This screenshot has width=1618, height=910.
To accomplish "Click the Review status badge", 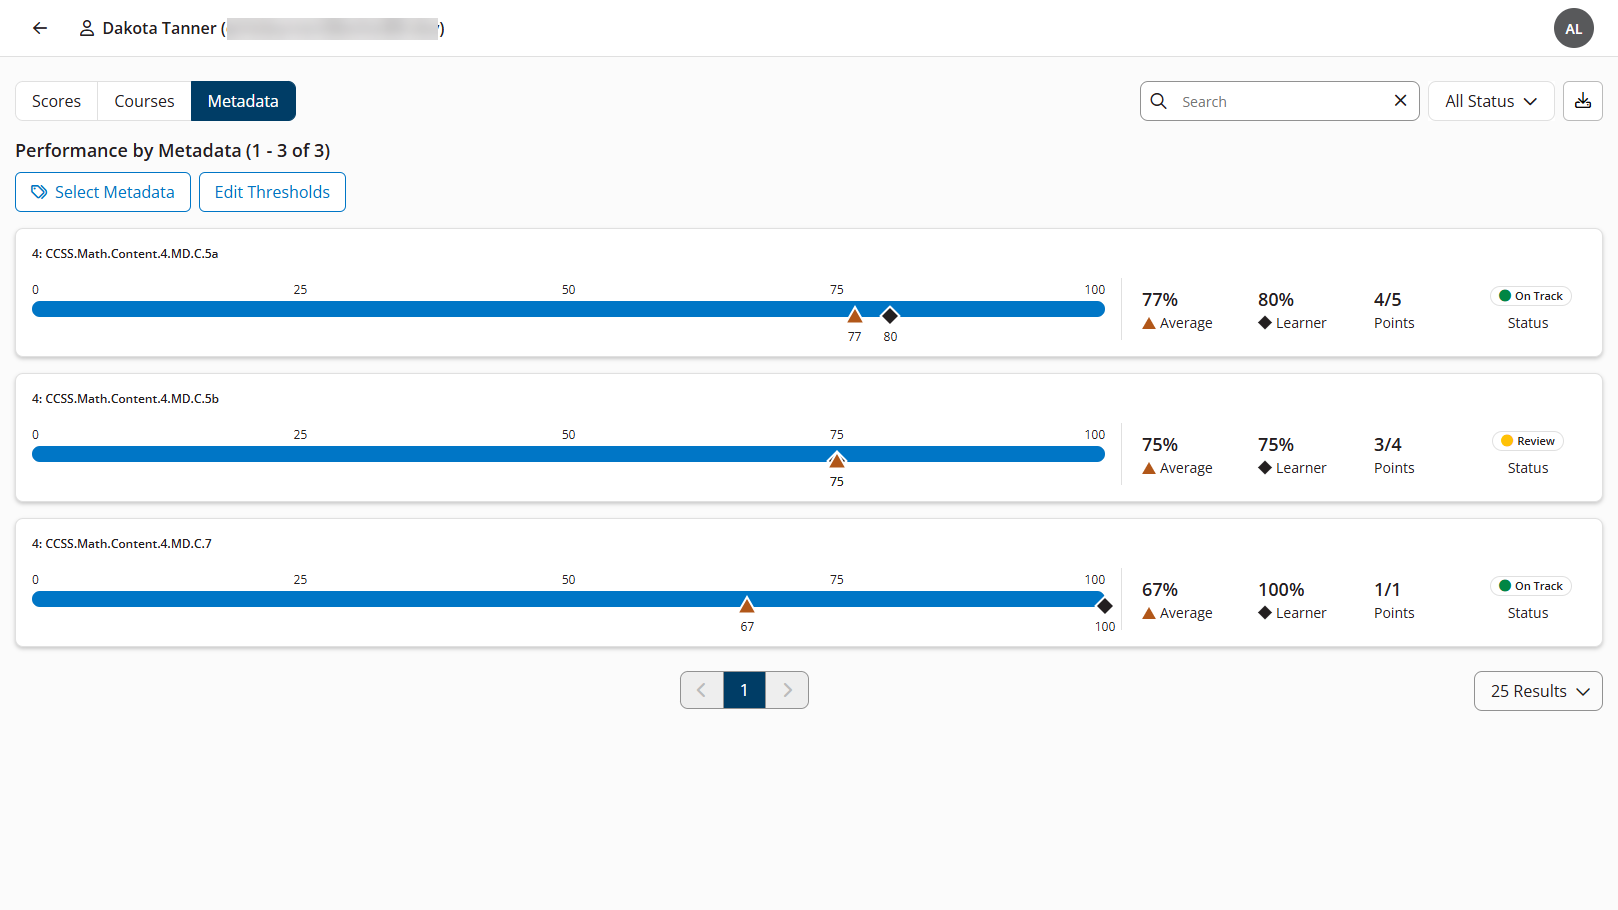I will (x=1528, y=440).
